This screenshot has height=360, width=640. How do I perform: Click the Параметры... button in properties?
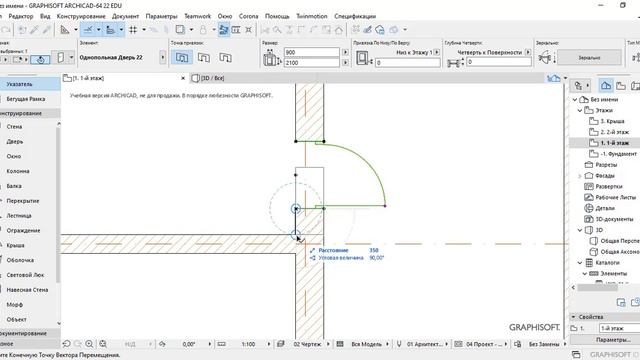605,340
